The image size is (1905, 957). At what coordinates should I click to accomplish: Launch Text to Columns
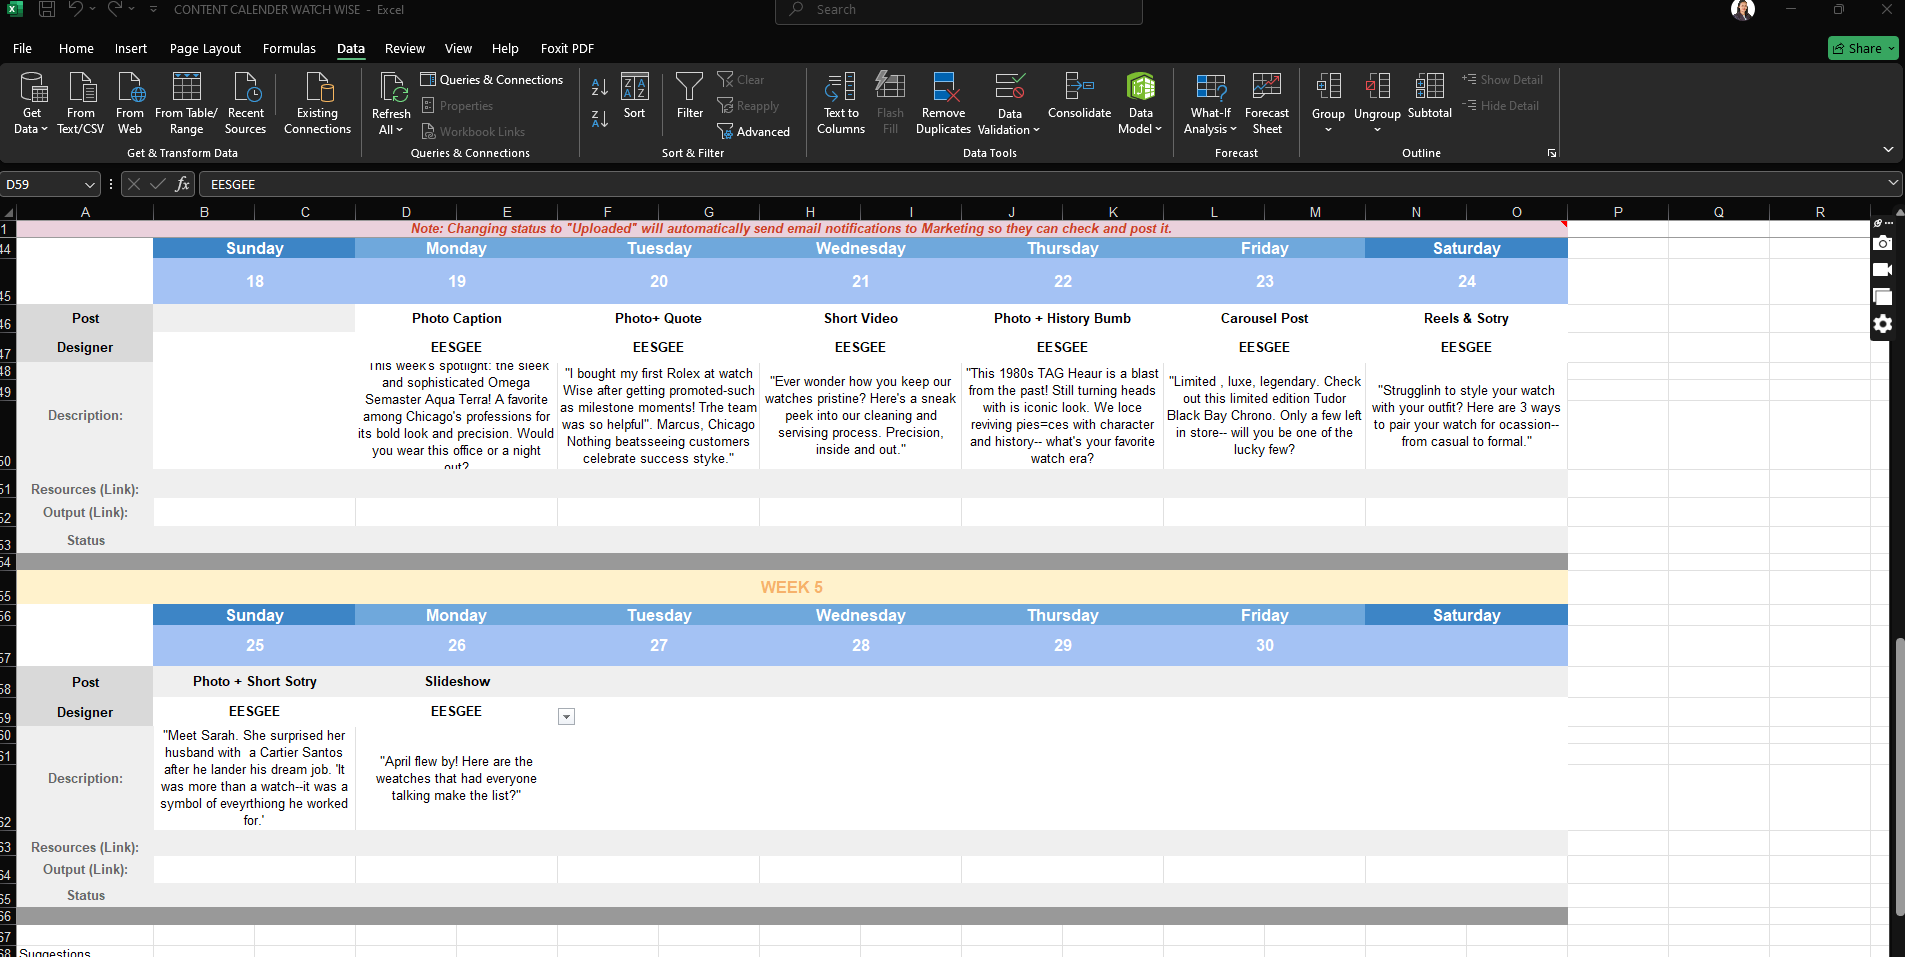[841, 103]
